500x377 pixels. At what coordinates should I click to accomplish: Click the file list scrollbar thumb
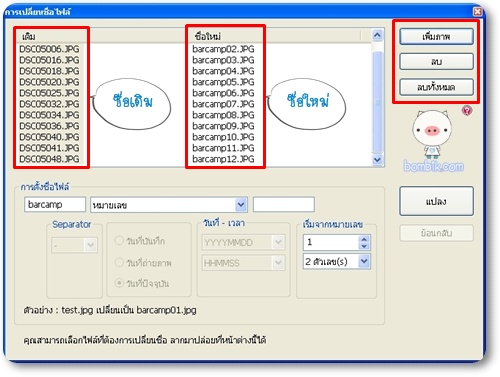coord(377,102)
